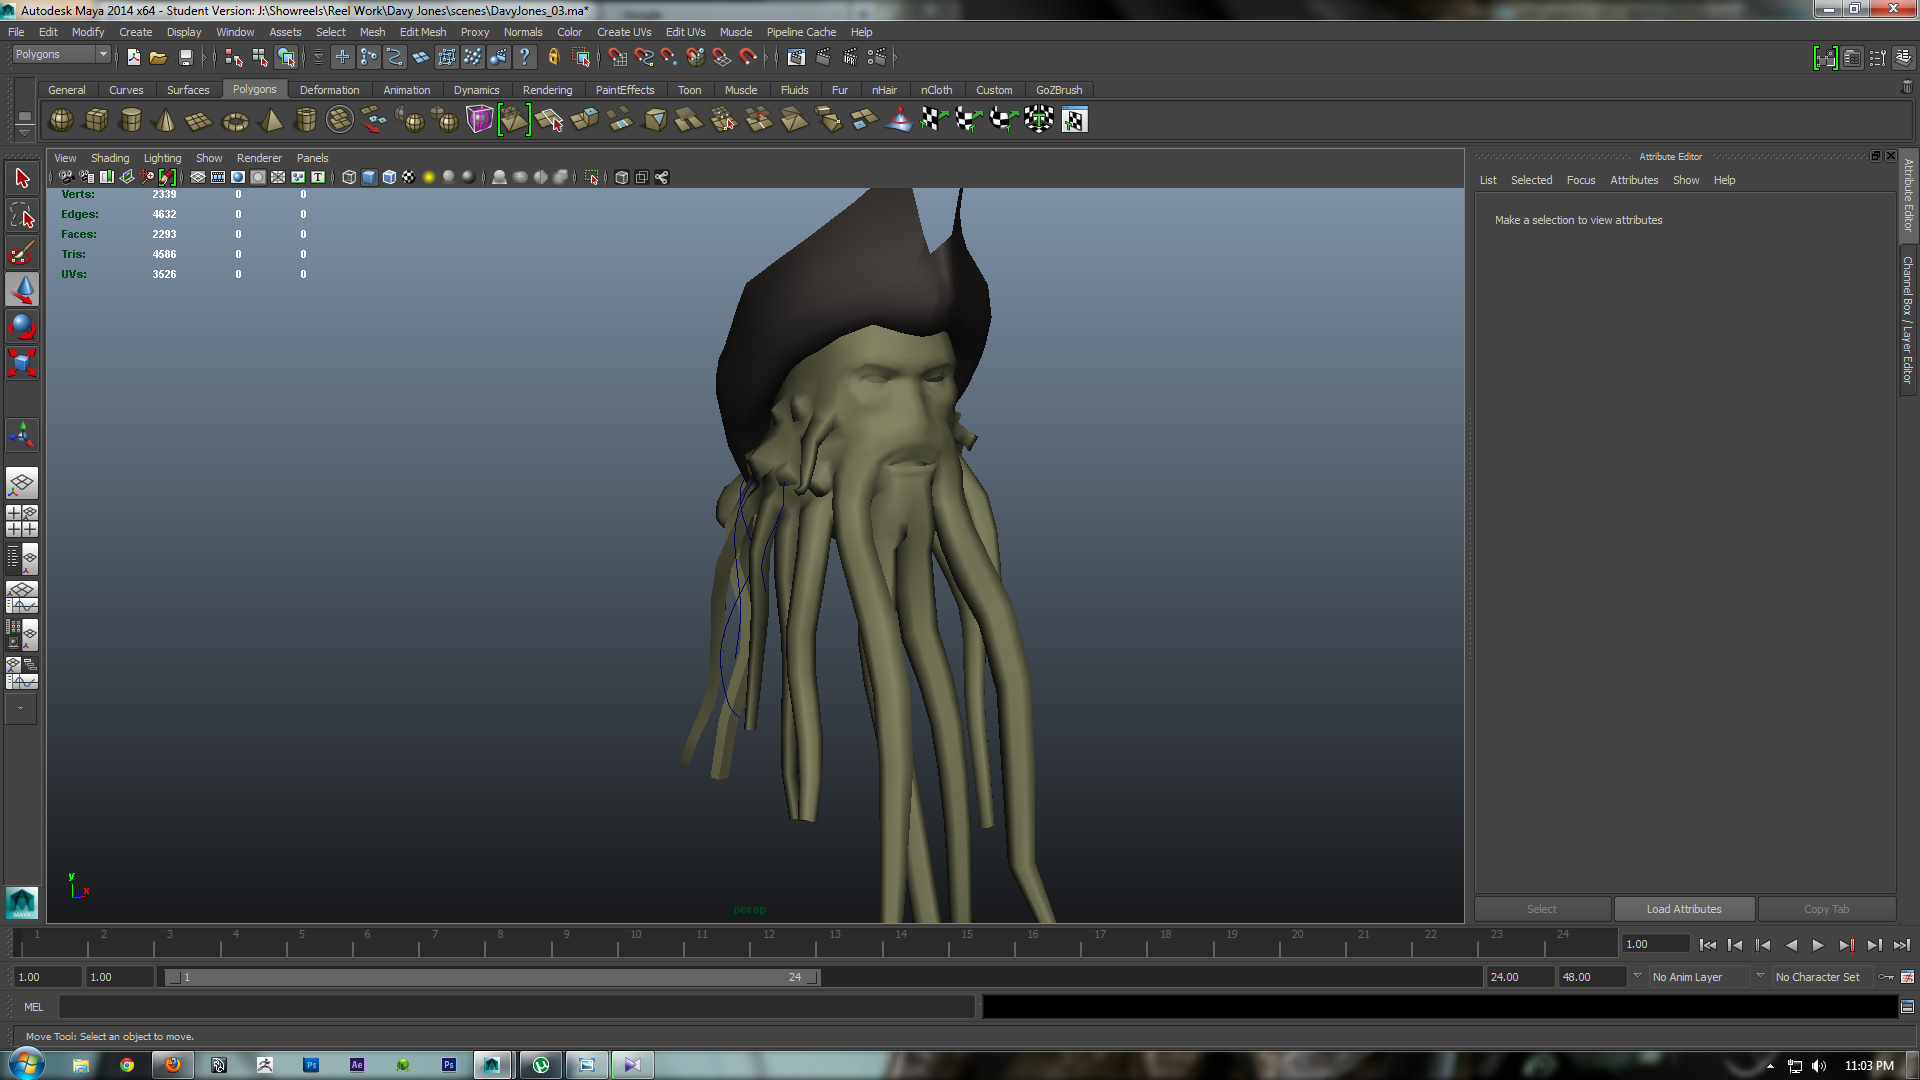Create a polygon cylinder from the shelf

[130, 120]
